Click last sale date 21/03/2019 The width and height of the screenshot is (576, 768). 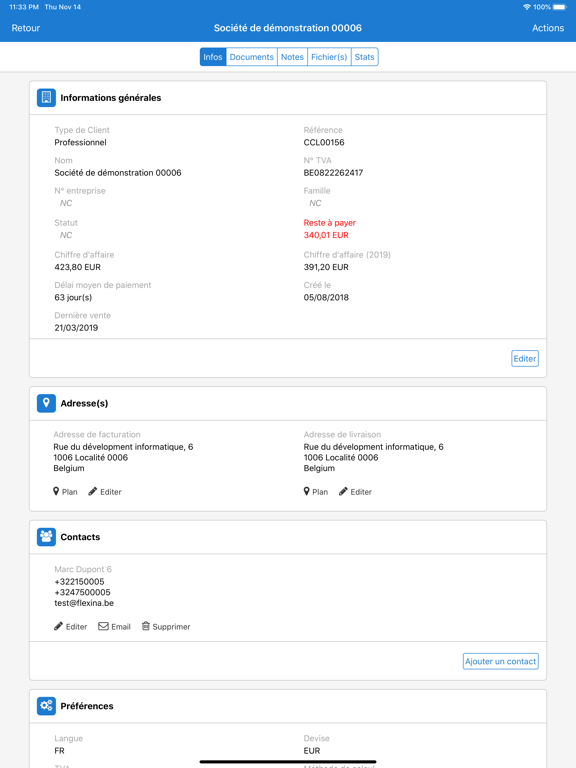(x=76, y=328)
